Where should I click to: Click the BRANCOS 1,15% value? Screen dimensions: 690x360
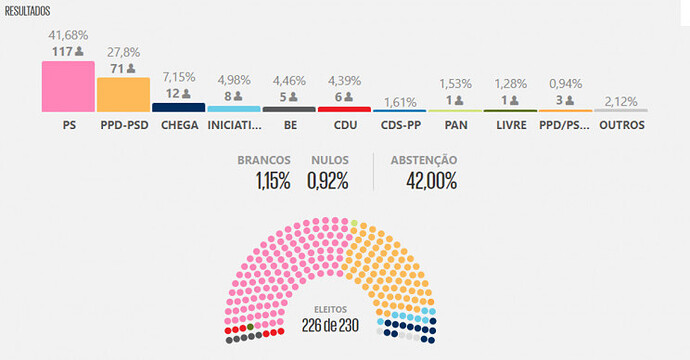pyautogui.click(x=273, y=180)
